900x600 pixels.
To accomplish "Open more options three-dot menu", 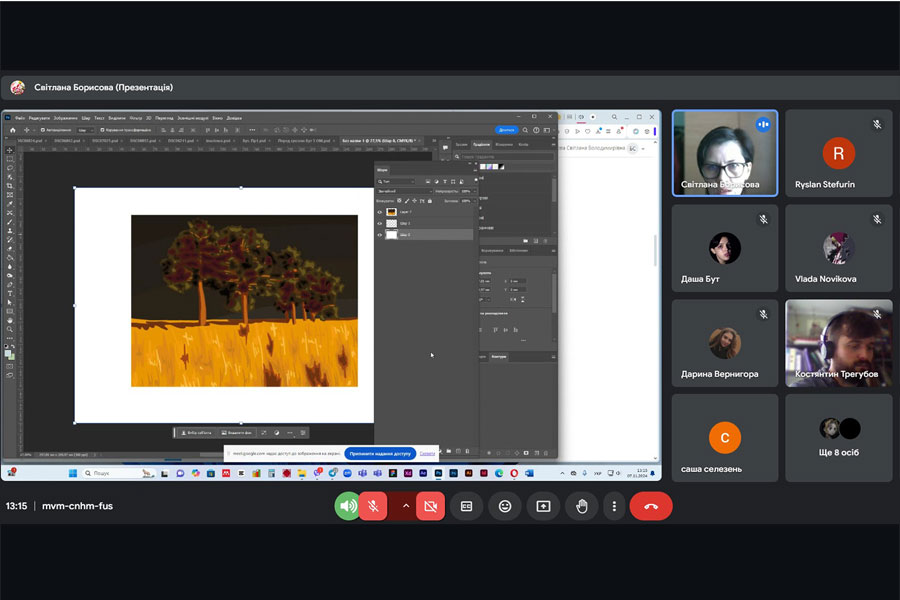I will point(614,506).
